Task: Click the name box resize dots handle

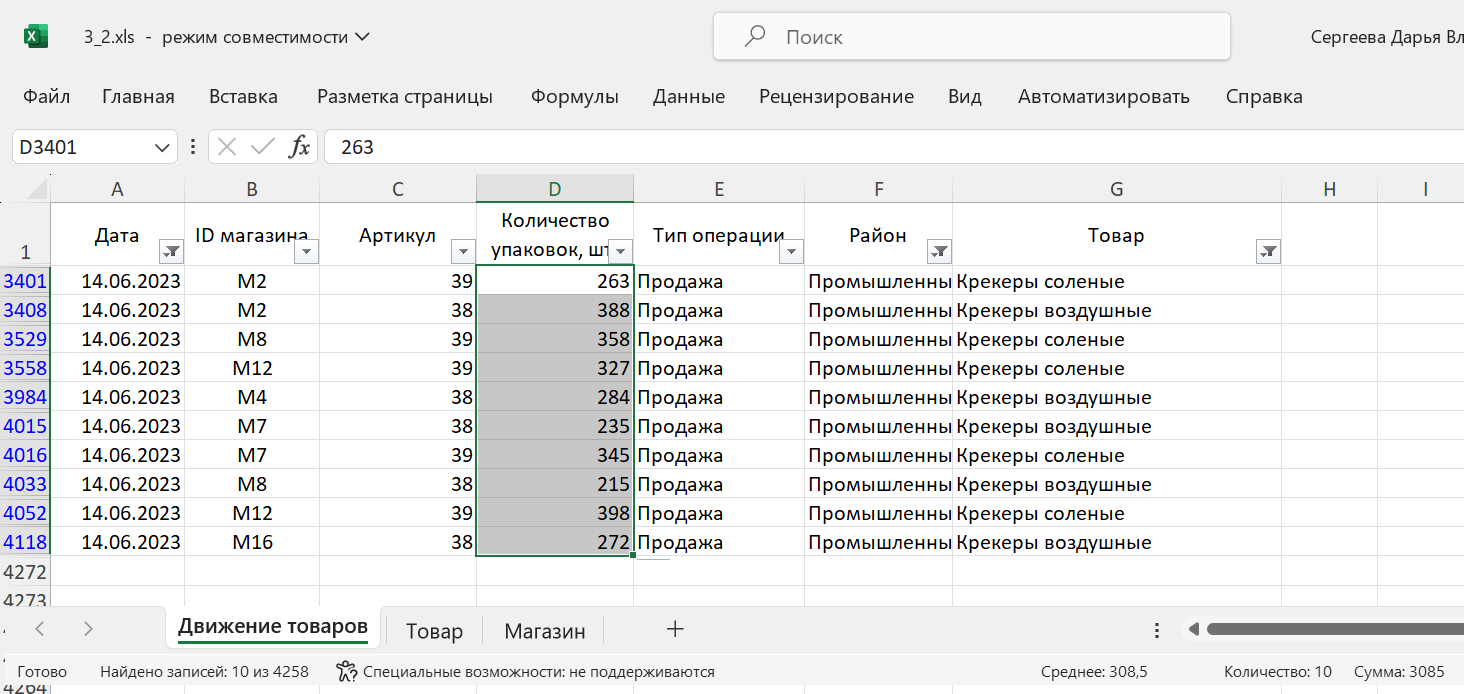Action: click(x=192, y=147)
